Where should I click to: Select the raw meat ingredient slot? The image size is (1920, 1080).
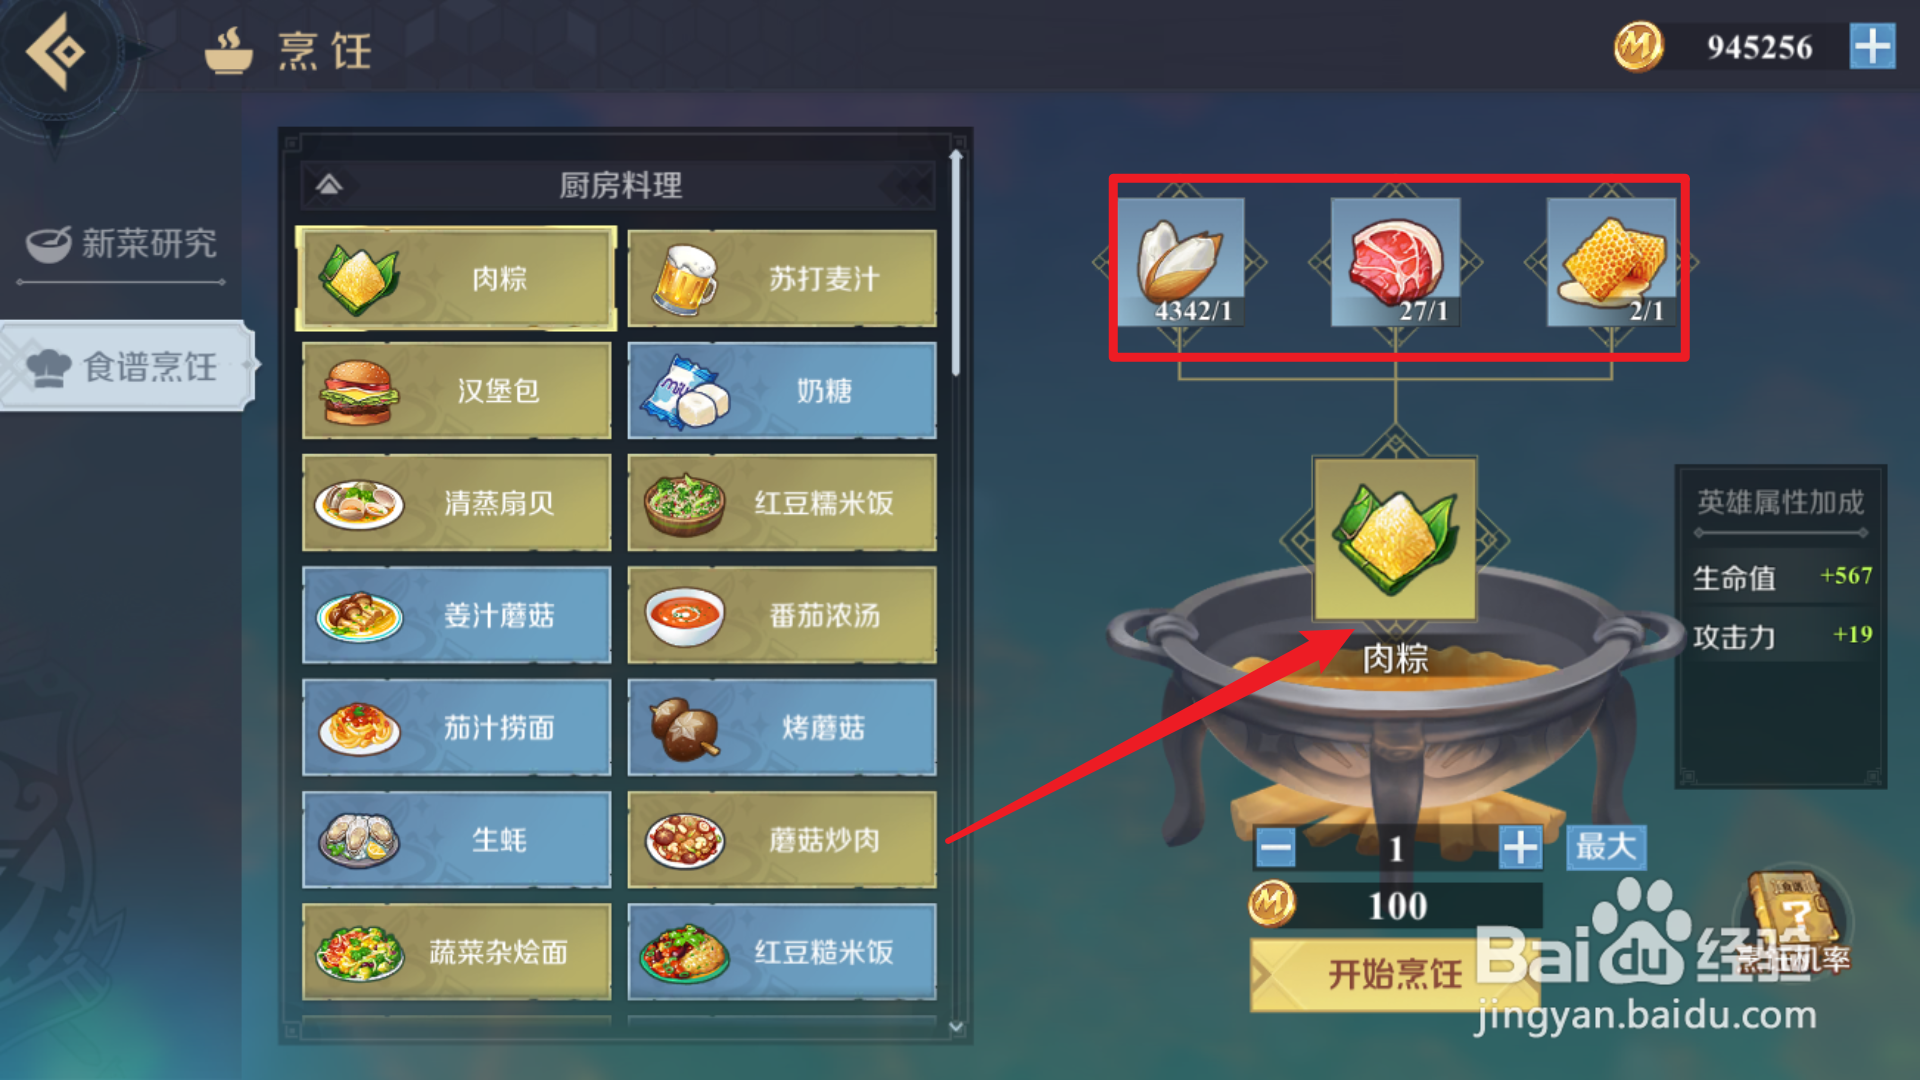coord(1396,262)
